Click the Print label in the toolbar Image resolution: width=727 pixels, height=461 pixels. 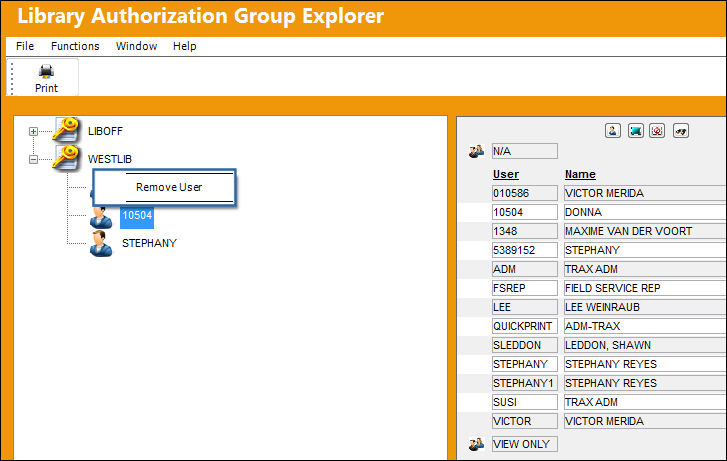(46, 88)
